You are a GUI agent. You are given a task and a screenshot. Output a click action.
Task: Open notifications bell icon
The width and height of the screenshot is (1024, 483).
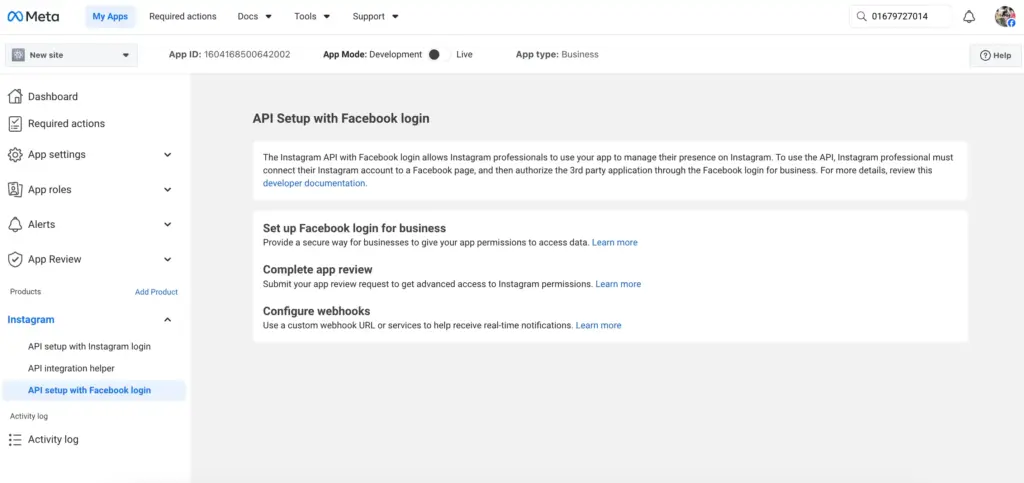point(969,17)
